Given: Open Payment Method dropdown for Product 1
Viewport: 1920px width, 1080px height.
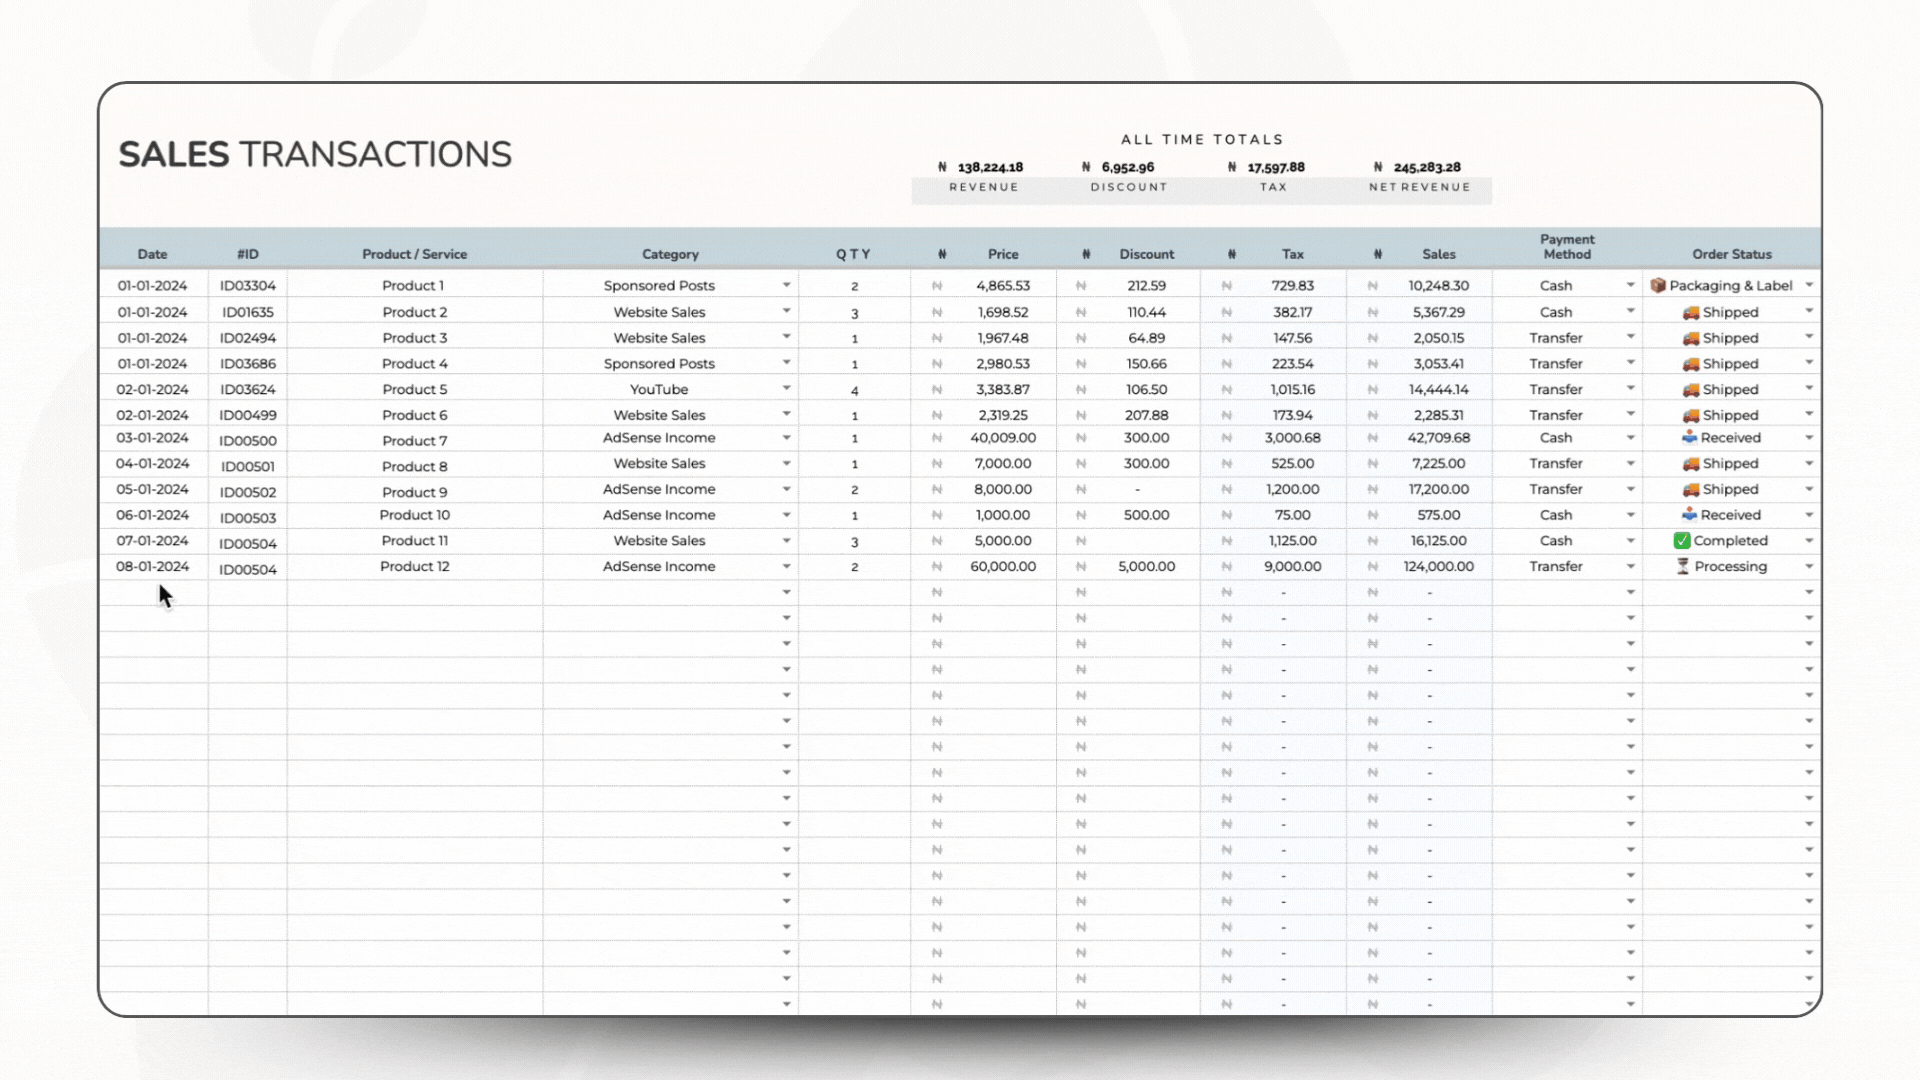Looking at the screenshot, I should [1630, 286].
